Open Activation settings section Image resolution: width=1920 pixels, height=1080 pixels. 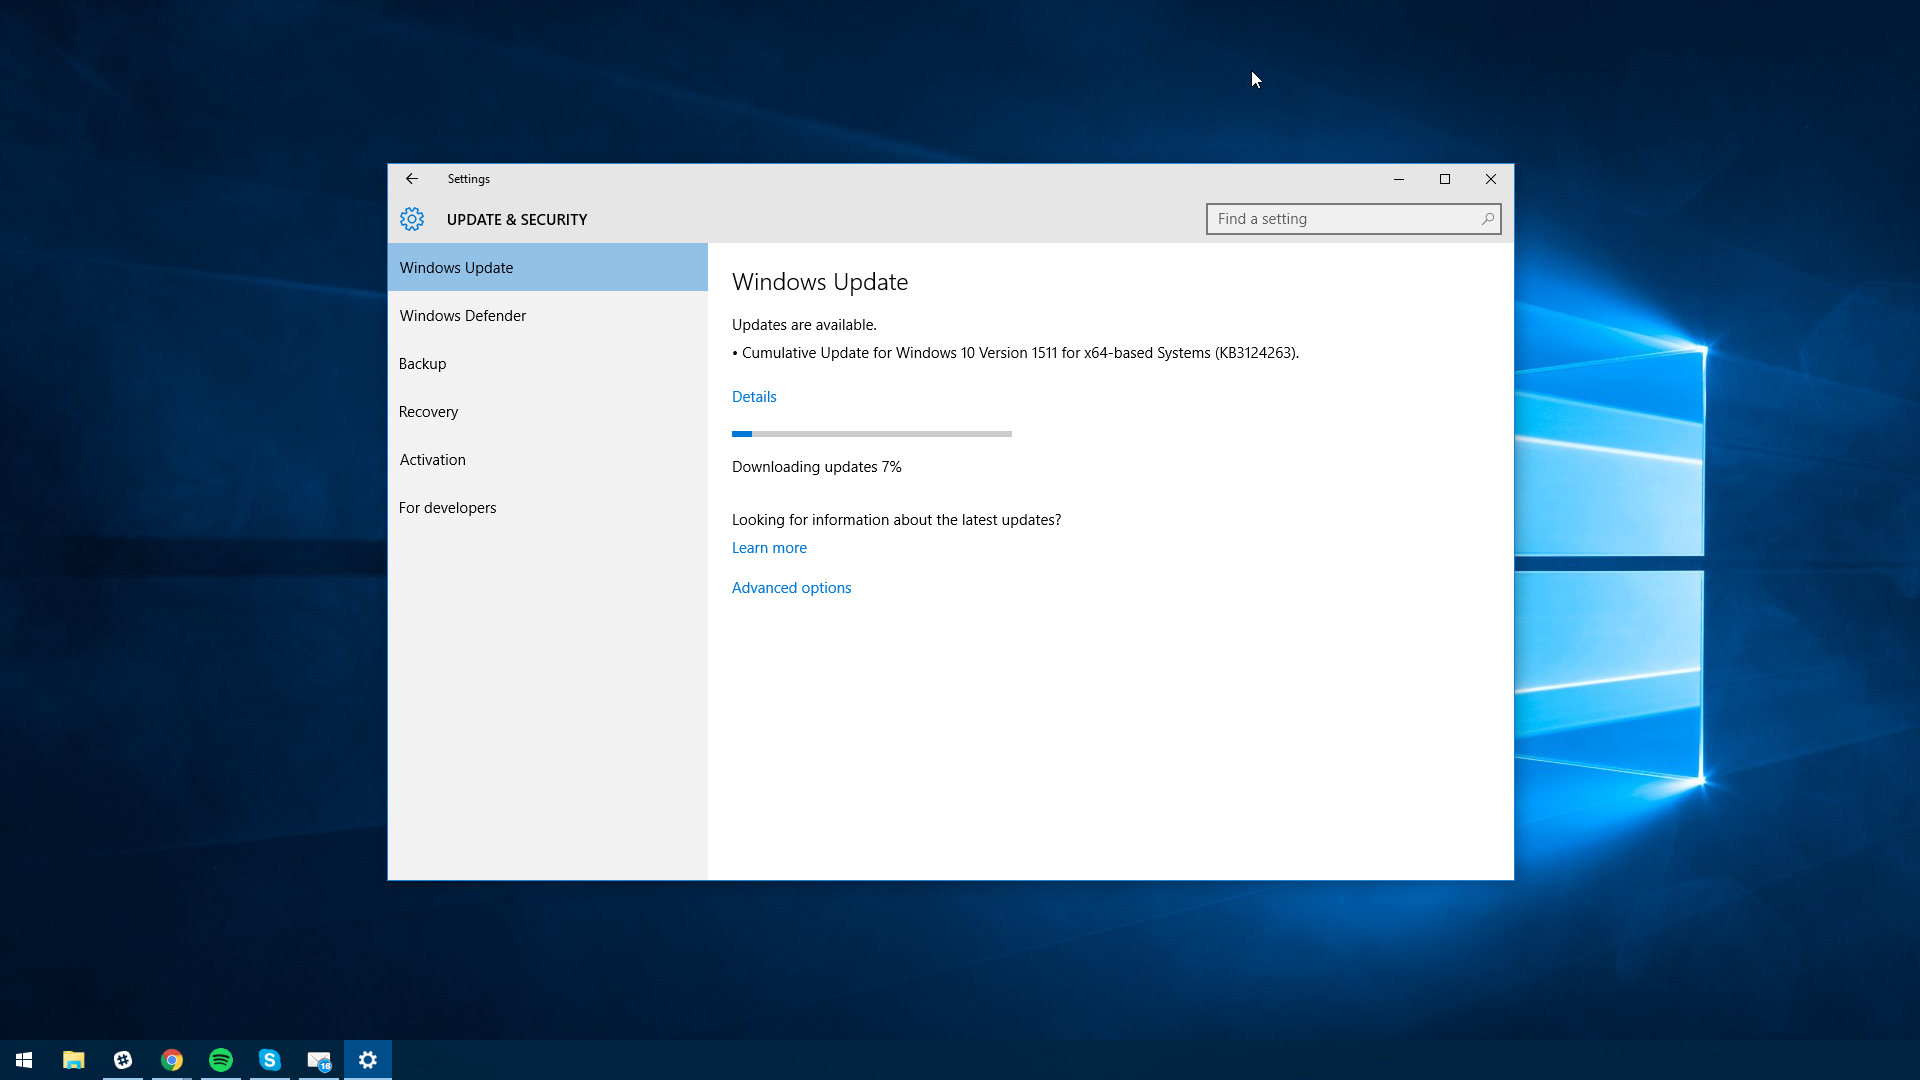point(433,459)
